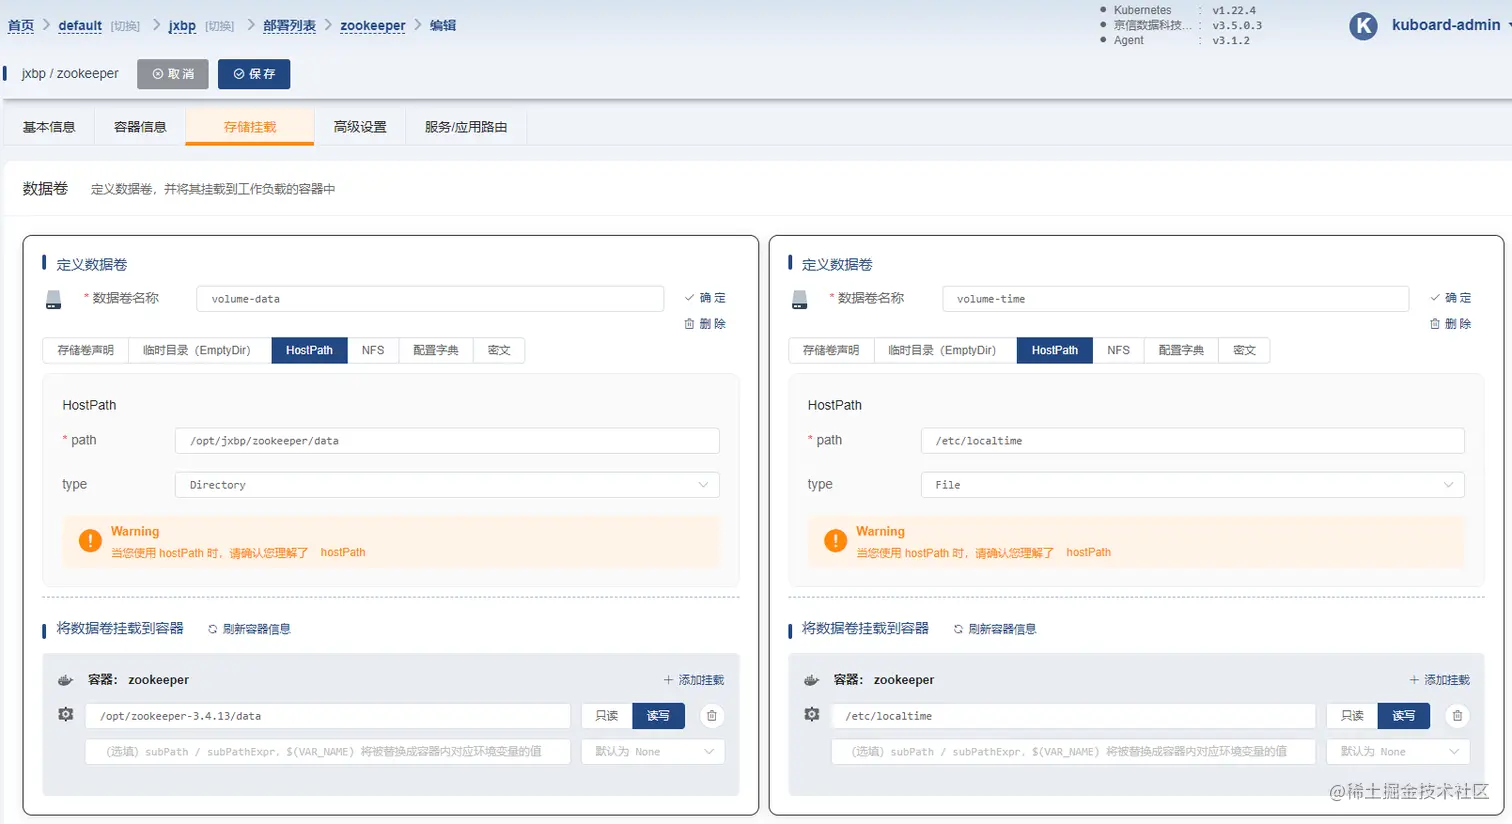This screenshot has height=824, width=1512.
Task: Switch cluster via 切换 next to default
Action: pyautogui.click(x=125, y=26)
